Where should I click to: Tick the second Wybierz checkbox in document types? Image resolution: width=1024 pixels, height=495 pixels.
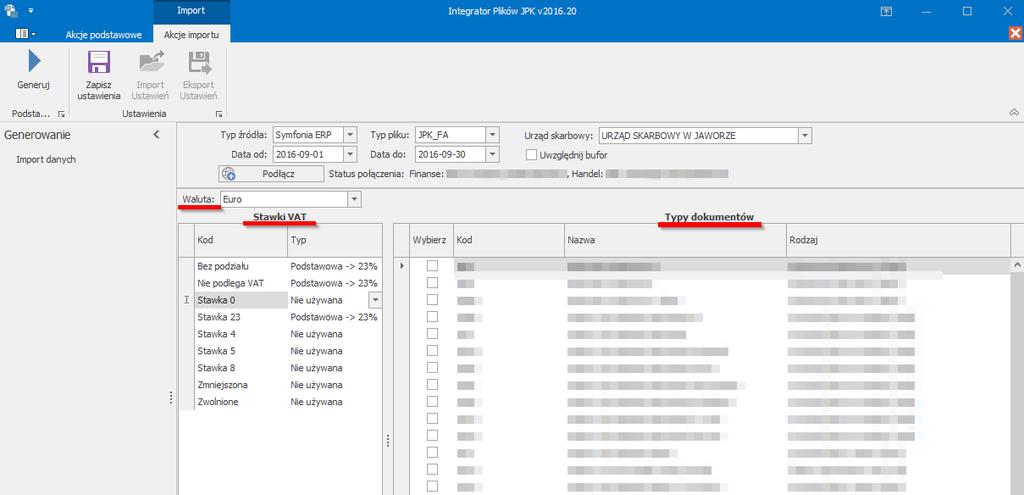pyautogui.click(x=432, y=283)
